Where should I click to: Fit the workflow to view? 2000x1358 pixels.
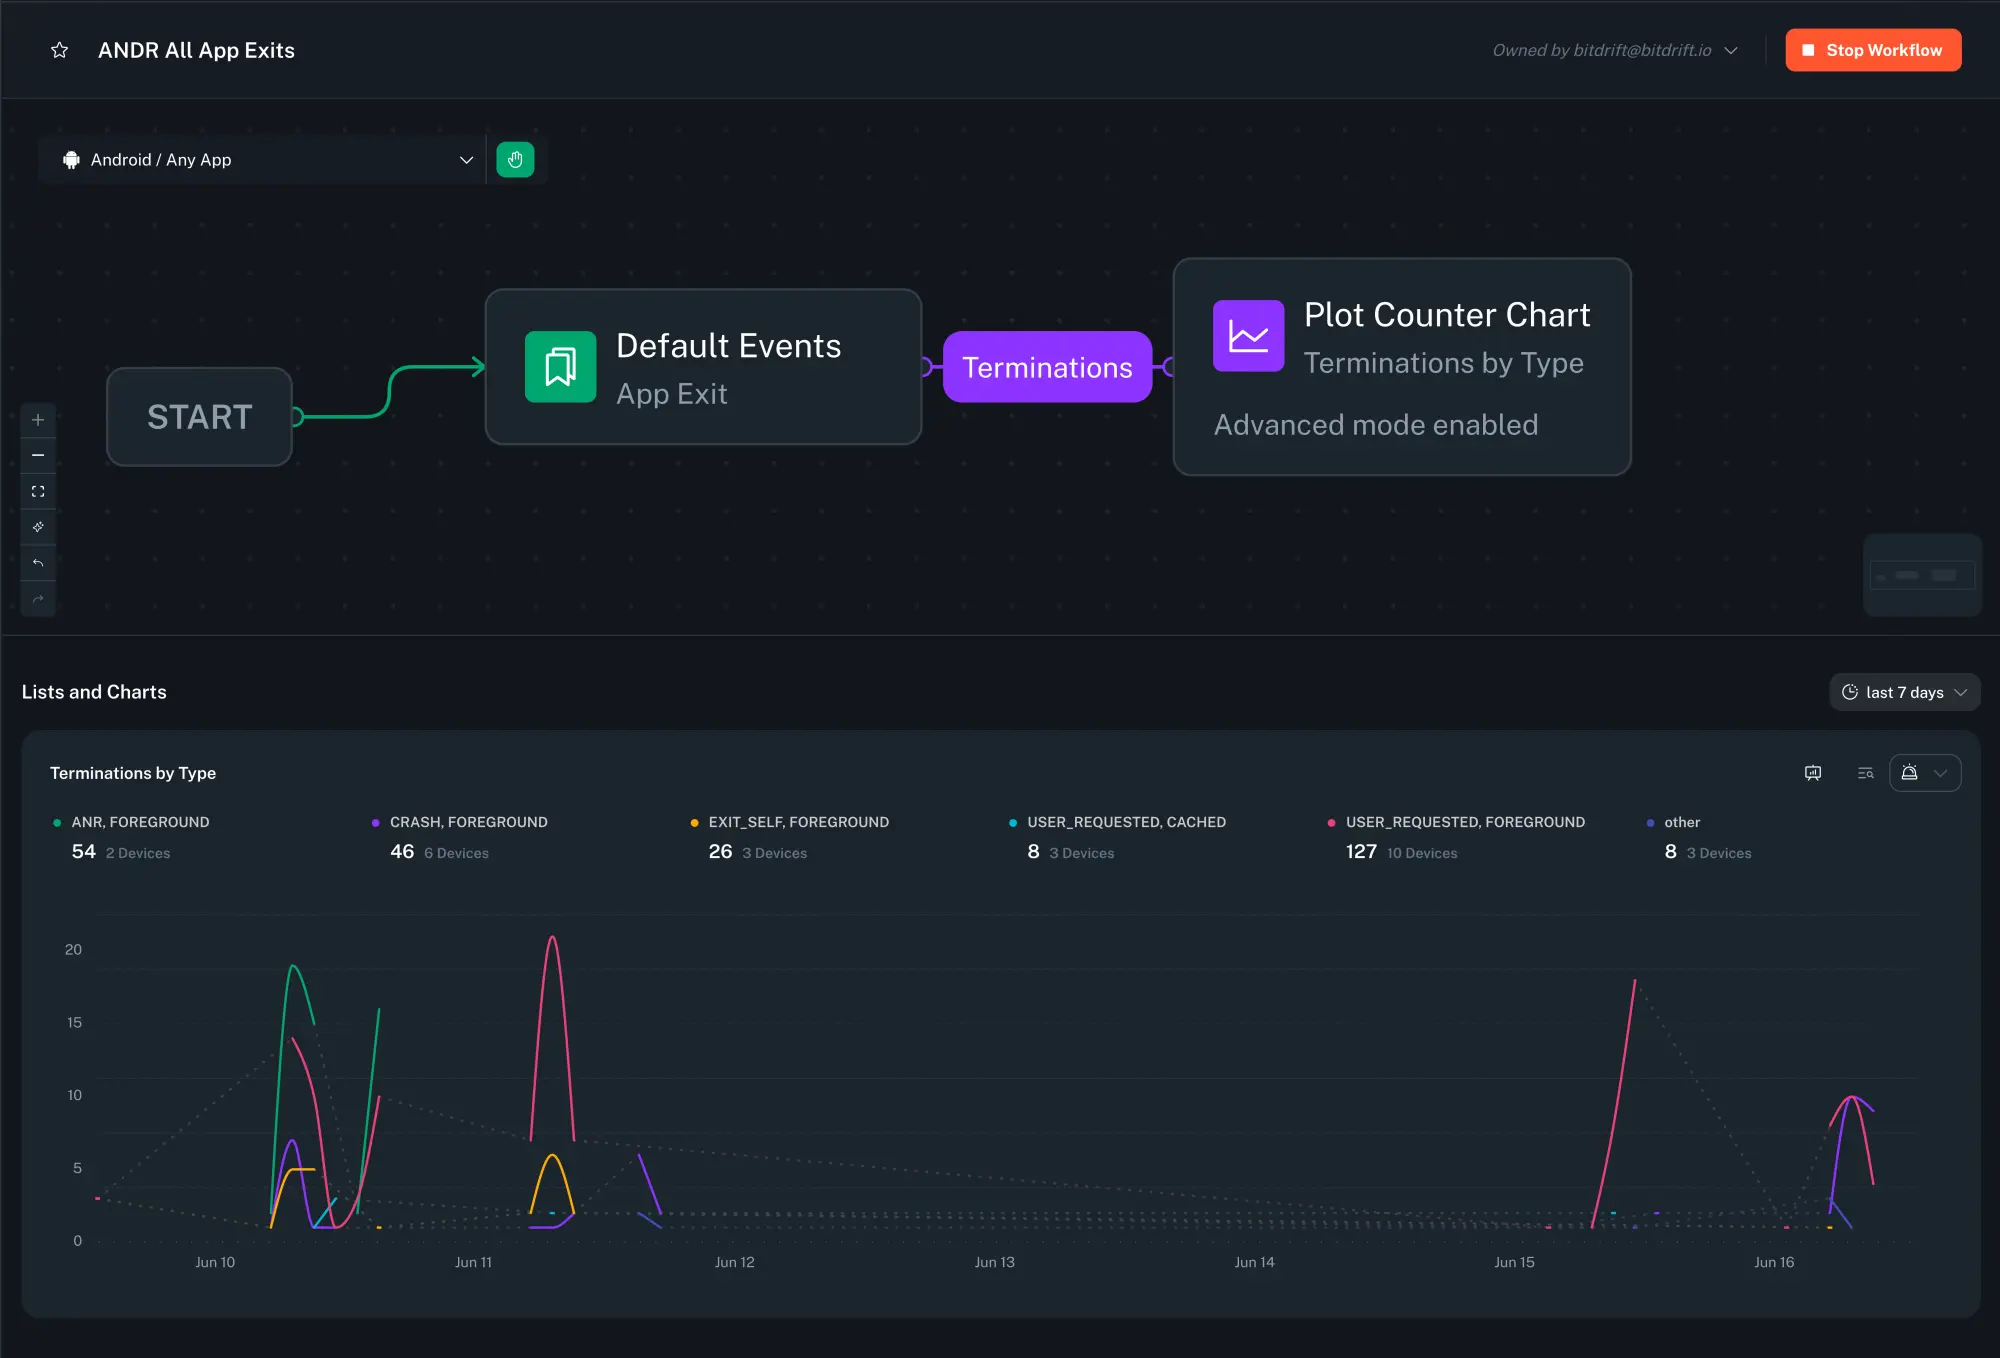coord(38,491)
